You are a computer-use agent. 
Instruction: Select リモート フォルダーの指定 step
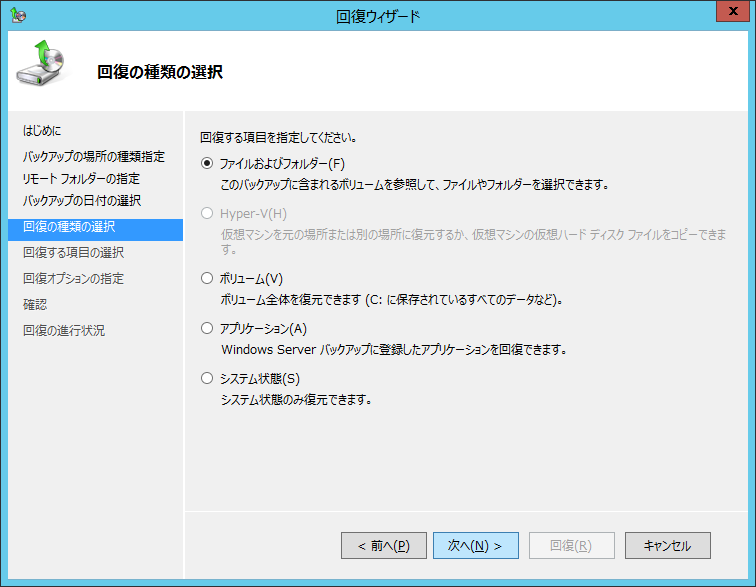(81, 178)
